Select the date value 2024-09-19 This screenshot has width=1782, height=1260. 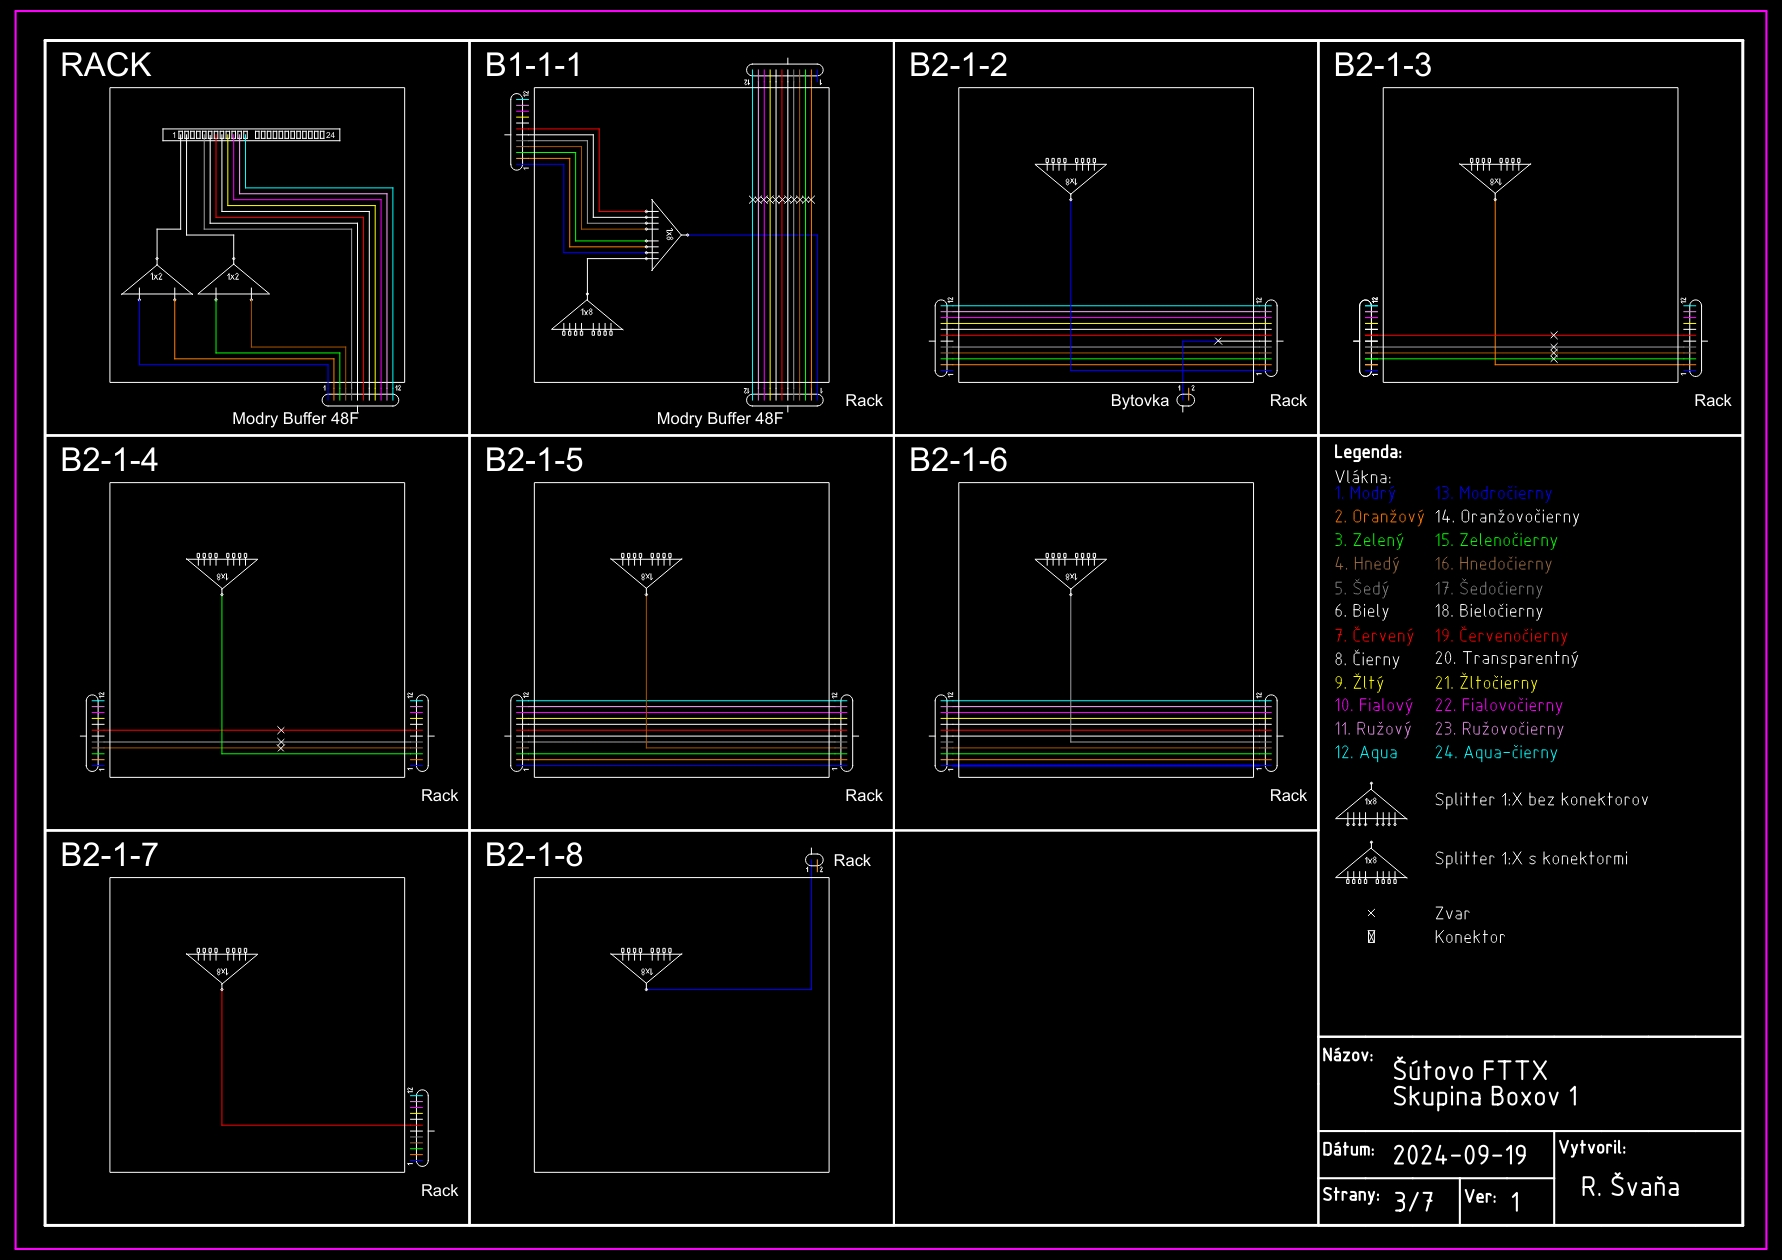point(1459,1156)
